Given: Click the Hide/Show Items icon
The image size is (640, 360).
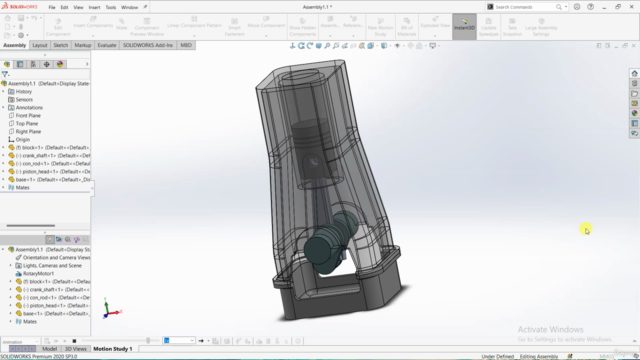Looking at the screenshot, I should [397, 46].
